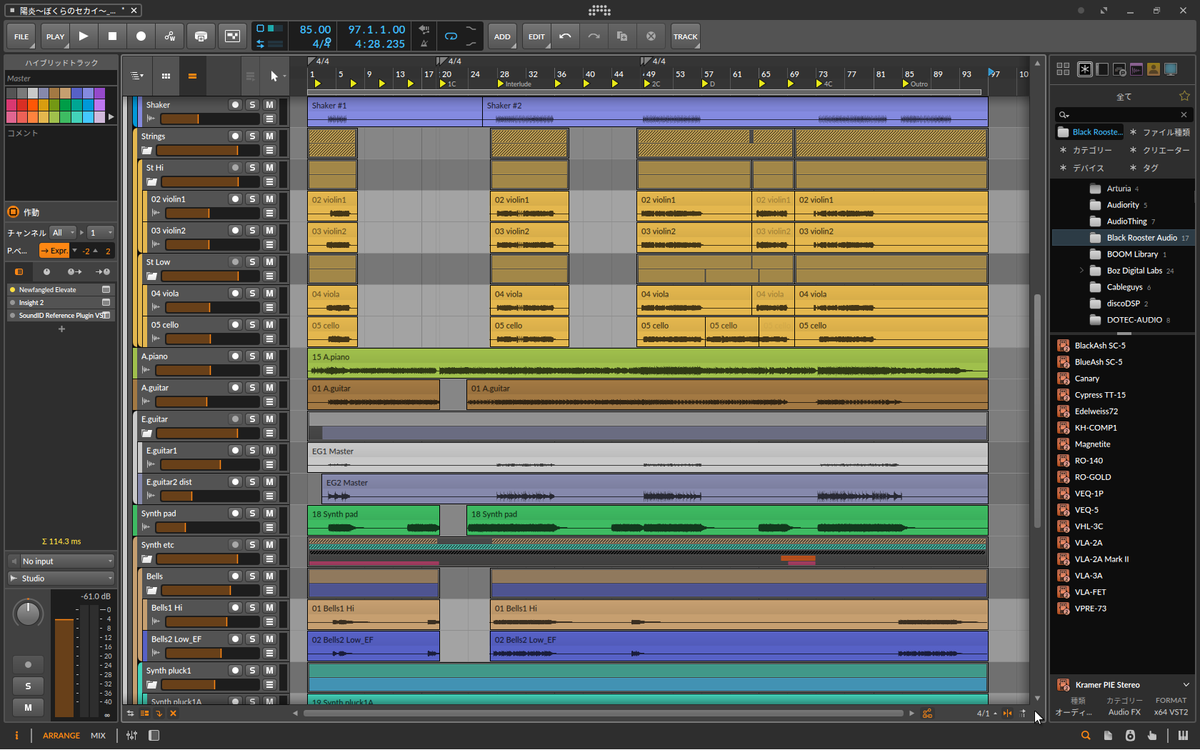Mute the Synth pad track
Viewport: 1200px width, 750px height.
click(269, 513)
